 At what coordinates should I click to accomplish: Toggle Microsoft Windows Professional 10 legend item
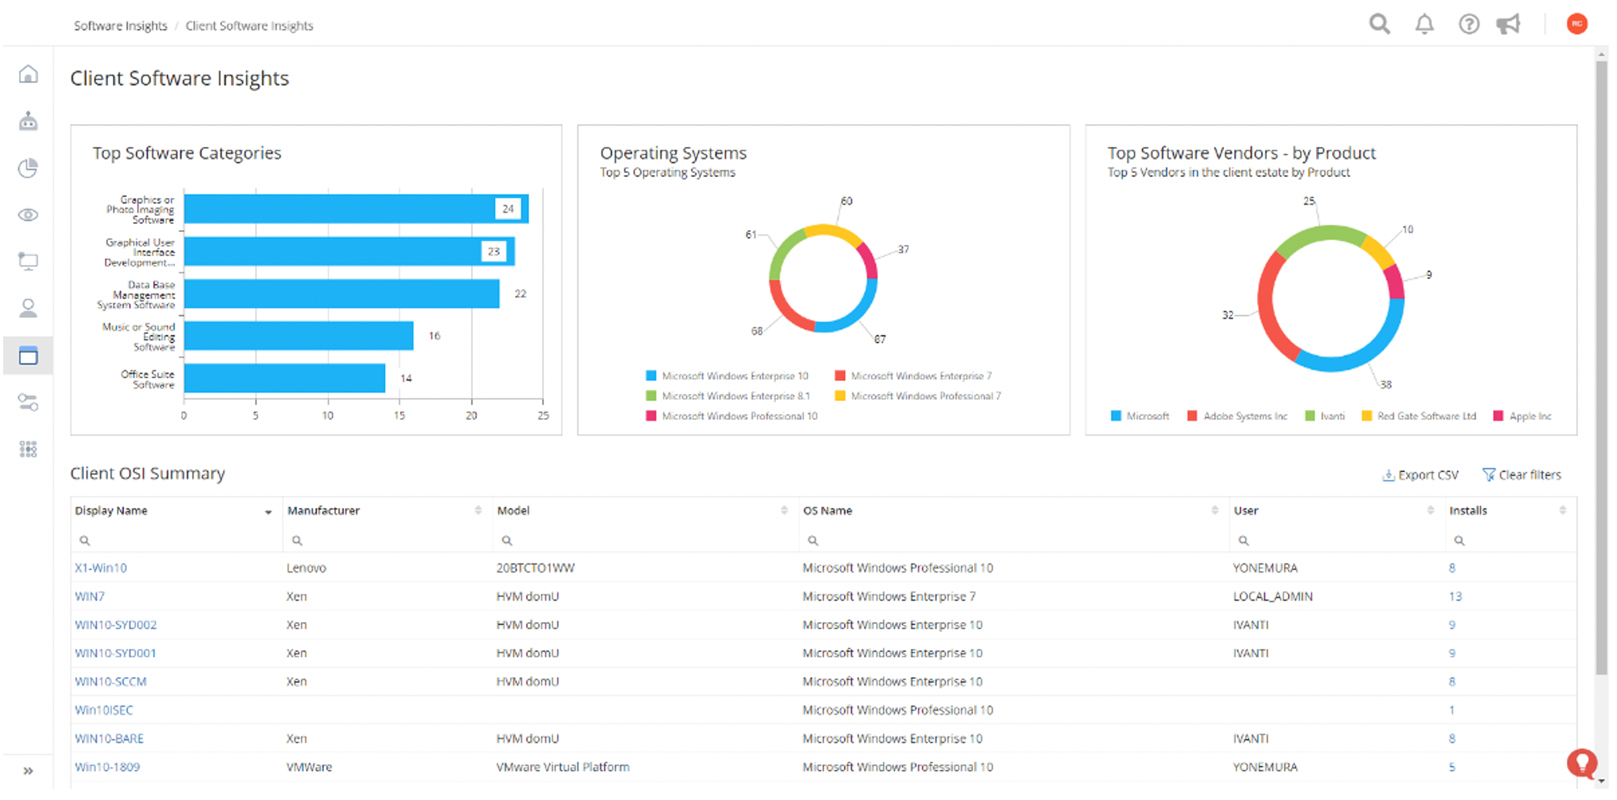732,416
